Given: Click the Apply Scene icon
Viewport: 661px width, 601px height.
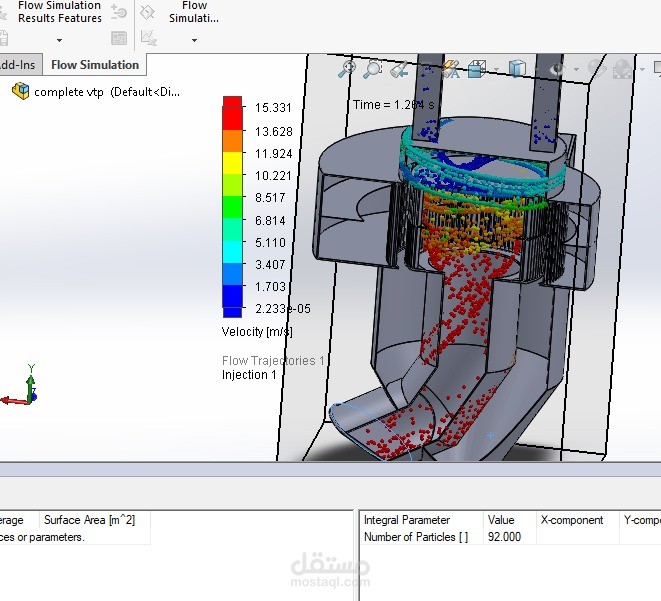Looking at the screenshot, I should [x=623, y=69].
